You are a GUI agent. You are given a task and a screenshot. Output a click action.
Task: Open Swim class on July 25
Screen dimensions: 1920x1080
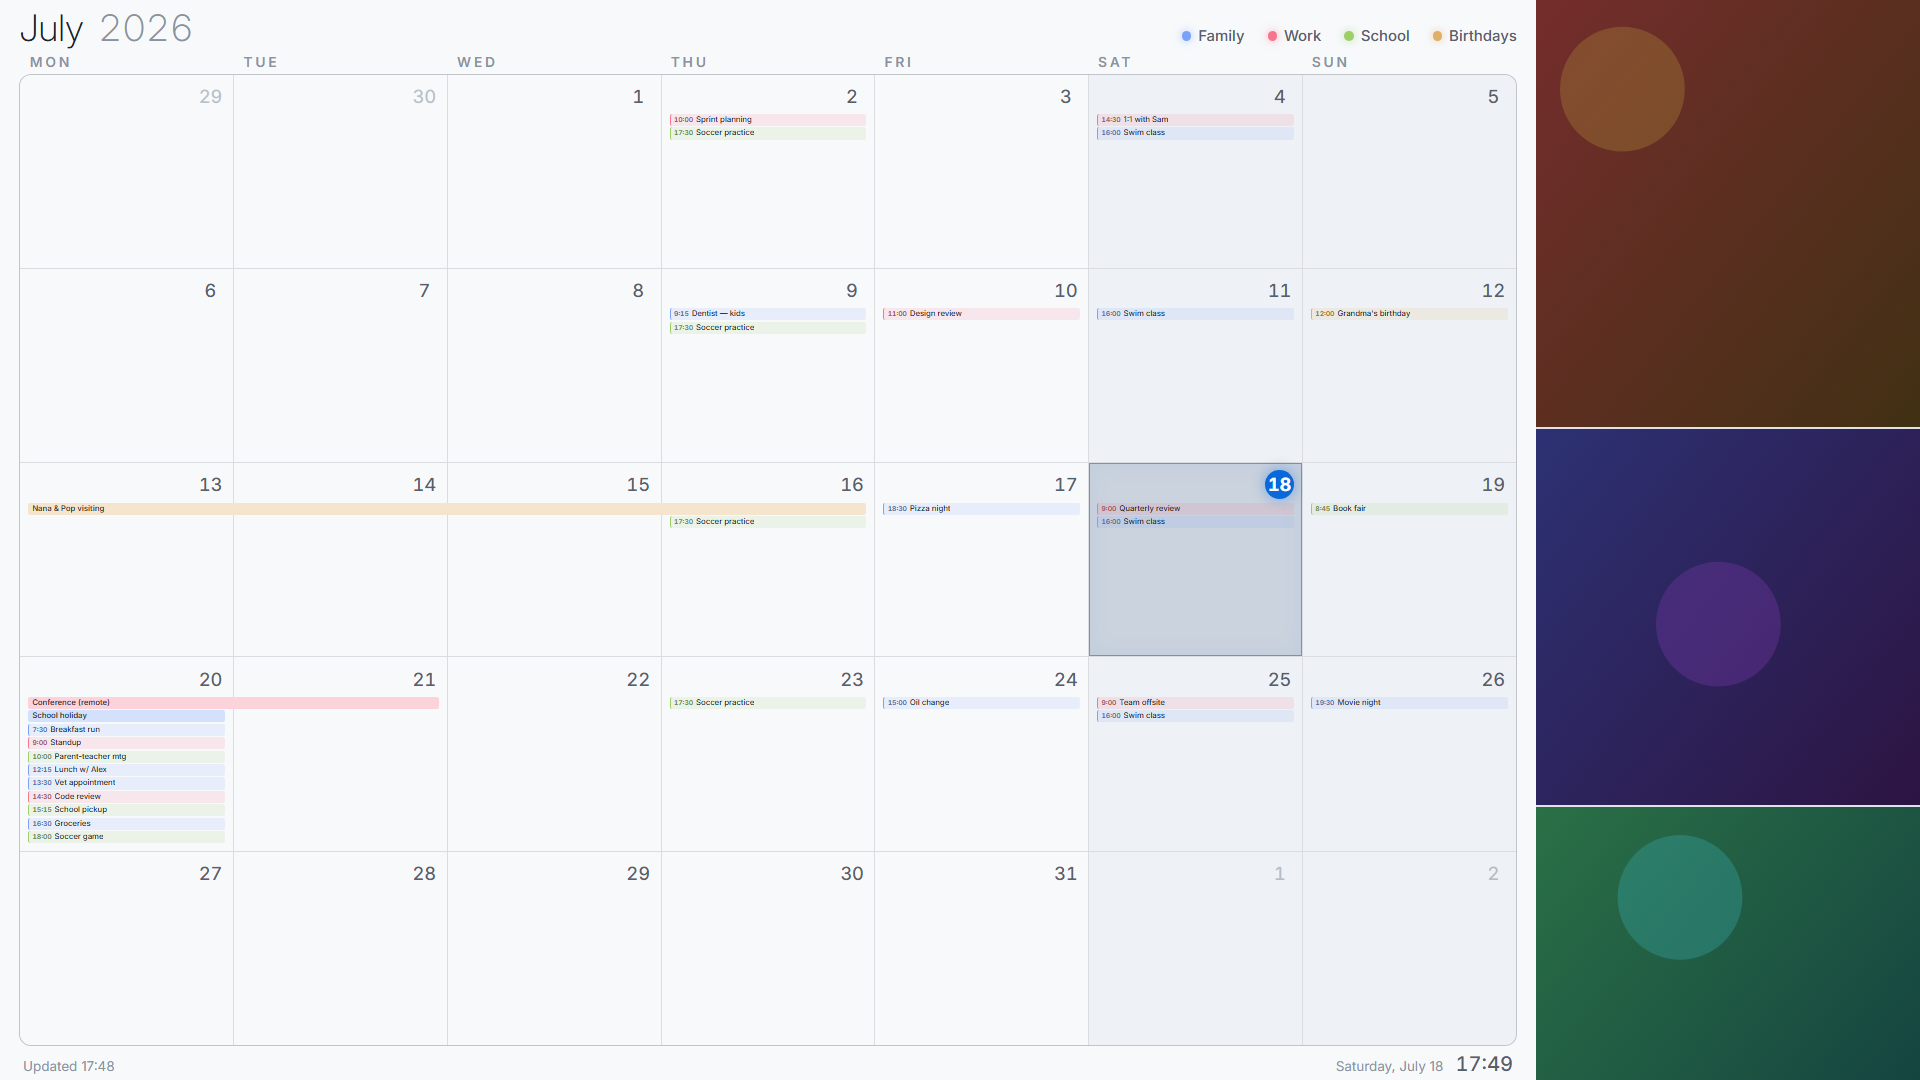click(1195, 716)
